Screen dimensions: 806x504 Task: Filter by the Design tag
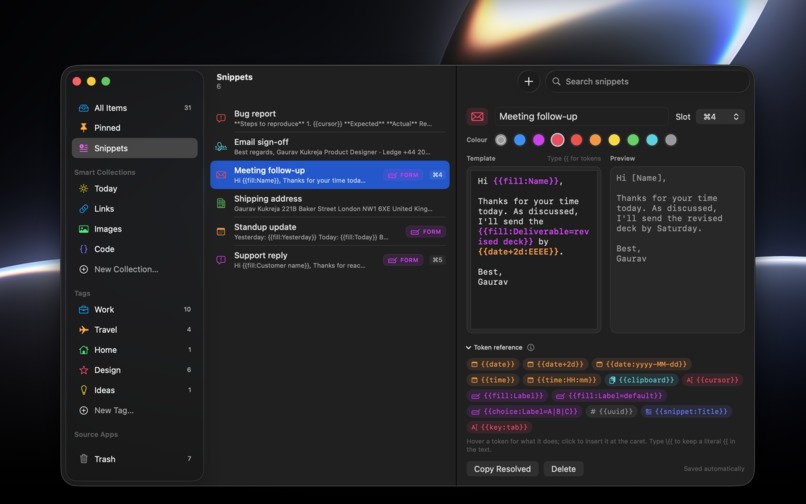pos(135,370)
